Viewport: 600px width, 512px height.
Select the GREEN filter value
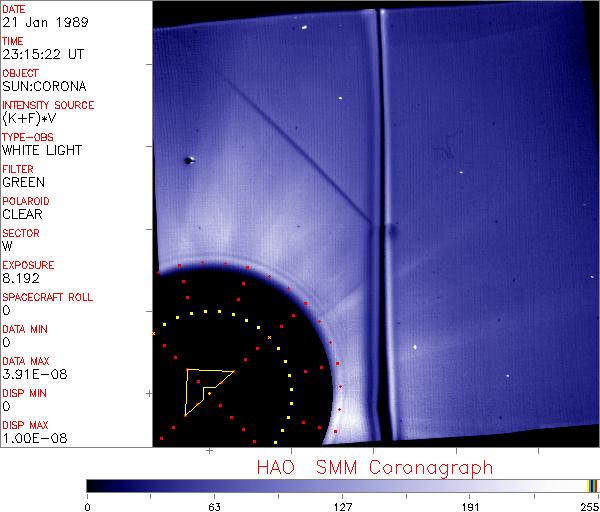[23, 182]
